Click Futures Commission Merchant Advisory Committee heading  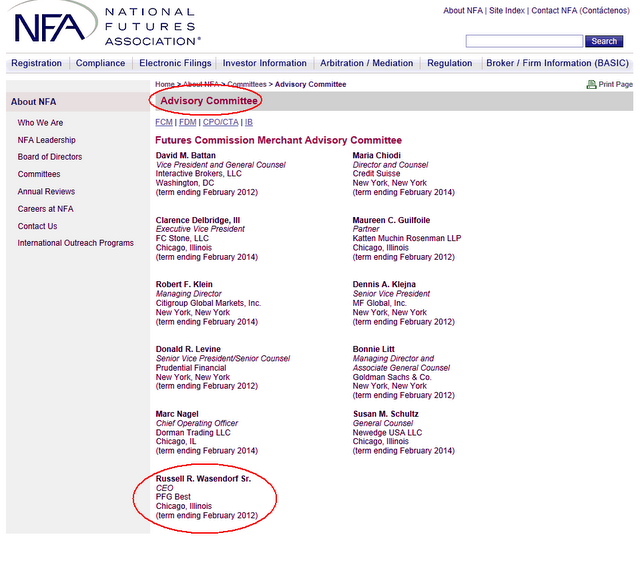[x=278, y=140]
